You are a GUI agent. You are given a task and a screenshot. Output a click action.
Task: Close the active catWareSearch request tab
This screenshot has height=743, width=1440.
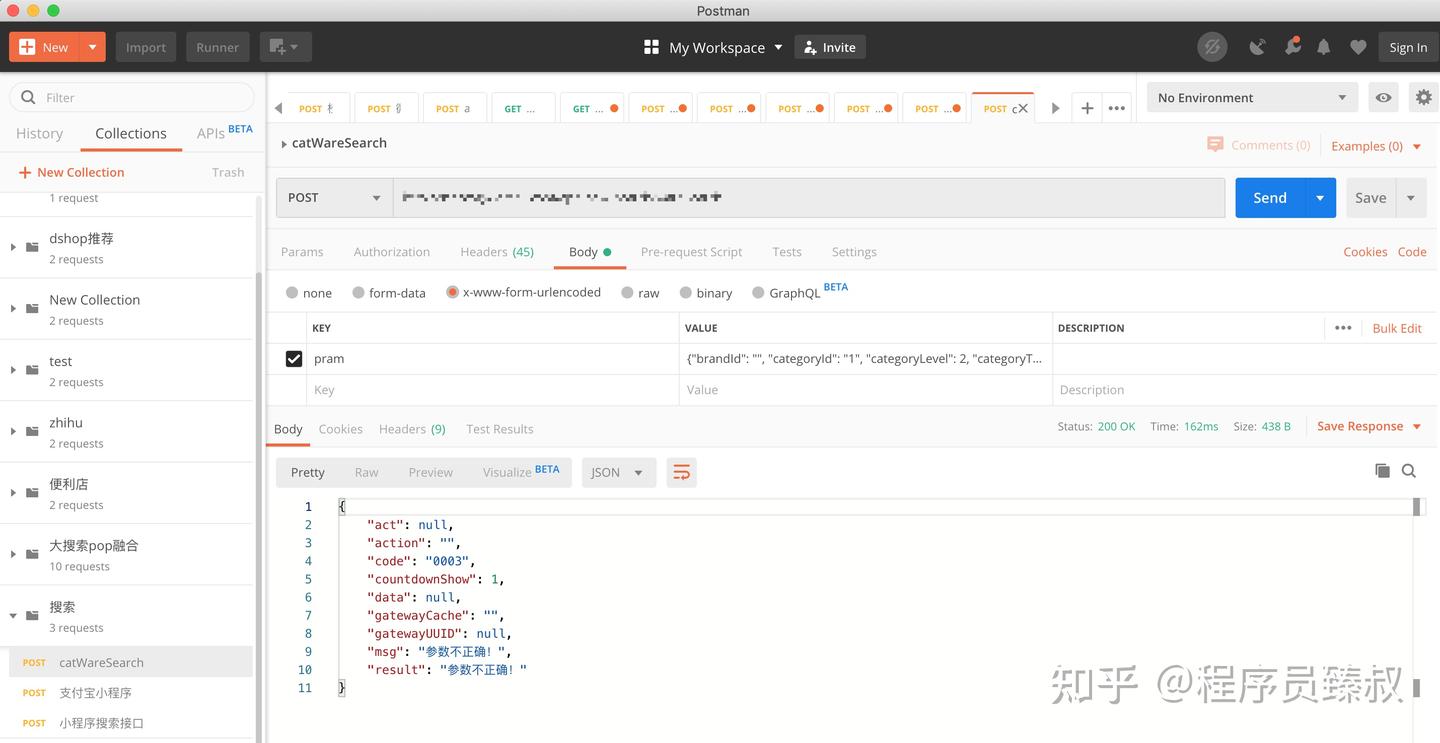click(1023, 108)
